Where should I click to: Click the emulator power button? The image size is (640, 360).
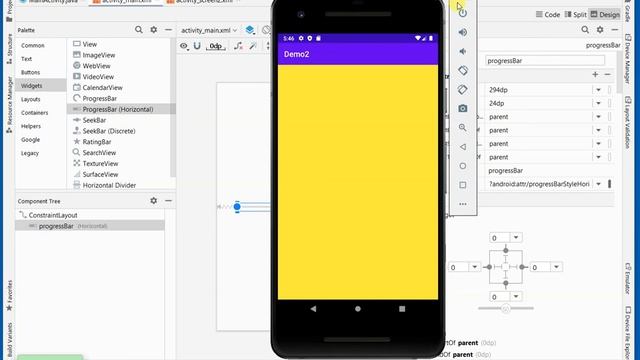[462, 13]
